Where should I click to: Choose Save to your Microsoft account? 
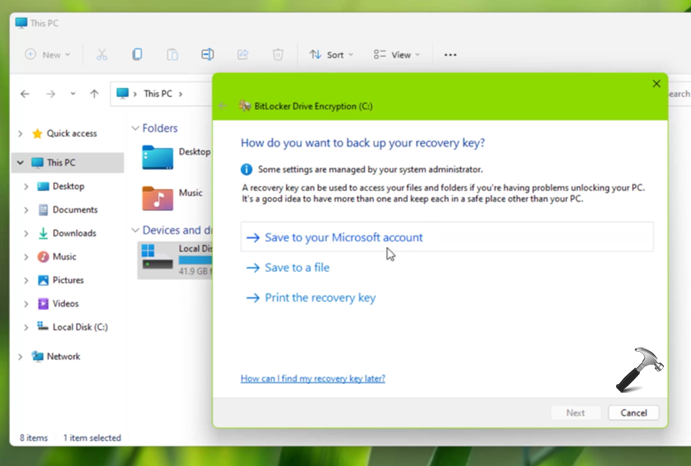[x=343, y=238]
